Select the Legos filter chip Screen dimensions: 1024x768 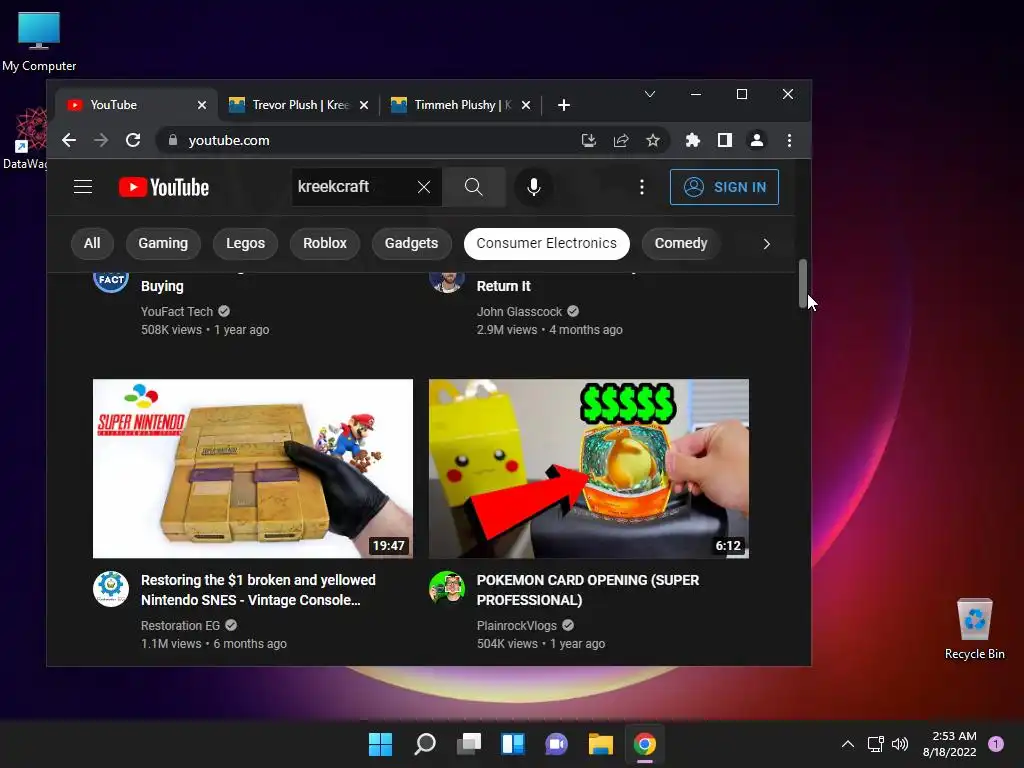(246, 244)
